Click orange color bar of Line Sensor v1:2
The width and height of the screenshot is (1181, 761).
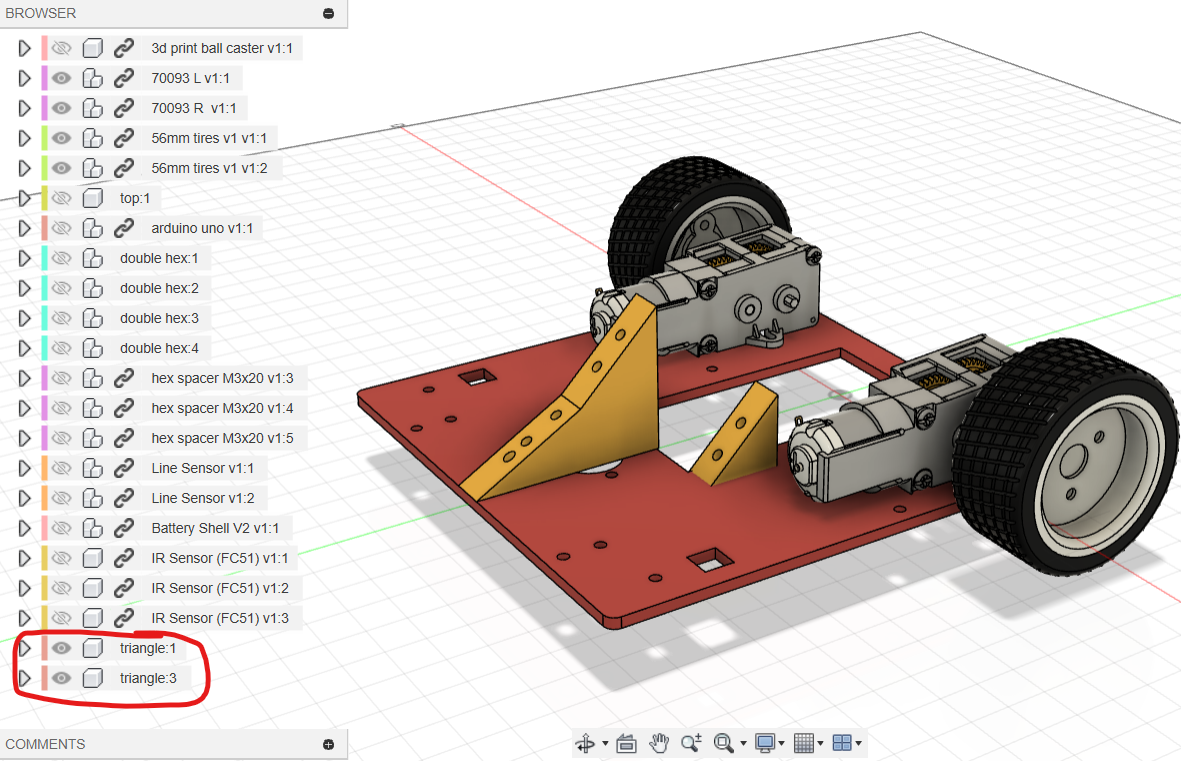coord(45,498)
